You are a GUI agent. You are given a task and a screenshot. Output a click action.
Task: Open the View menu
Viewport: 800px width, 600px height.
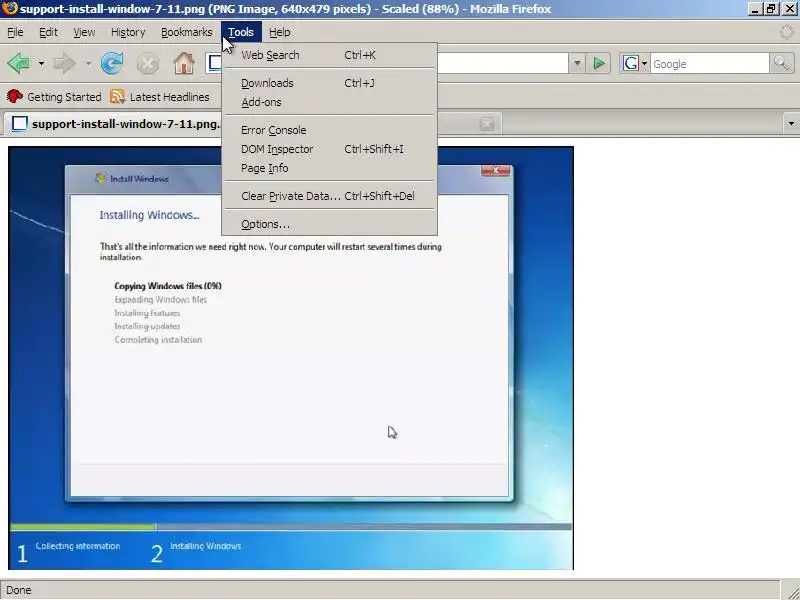click(84, 32)
